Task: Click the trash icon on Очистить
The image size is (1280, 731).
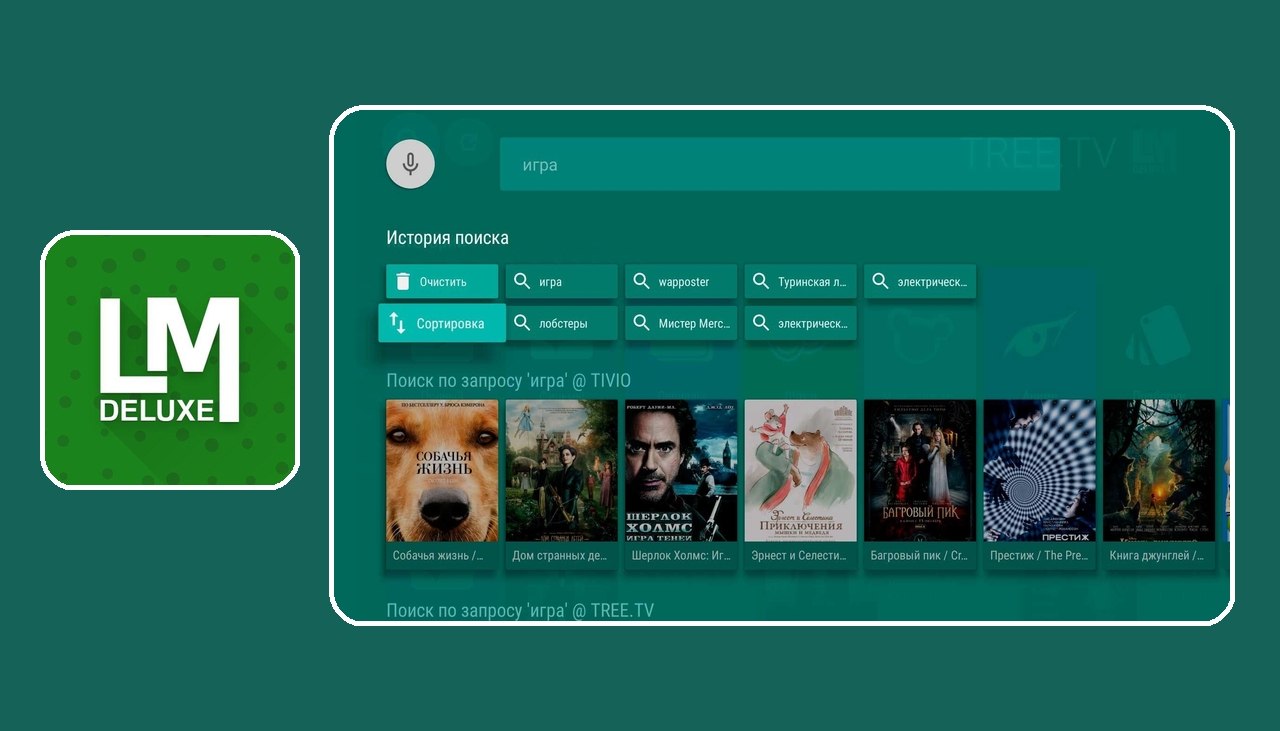Action: click(403, 282)
